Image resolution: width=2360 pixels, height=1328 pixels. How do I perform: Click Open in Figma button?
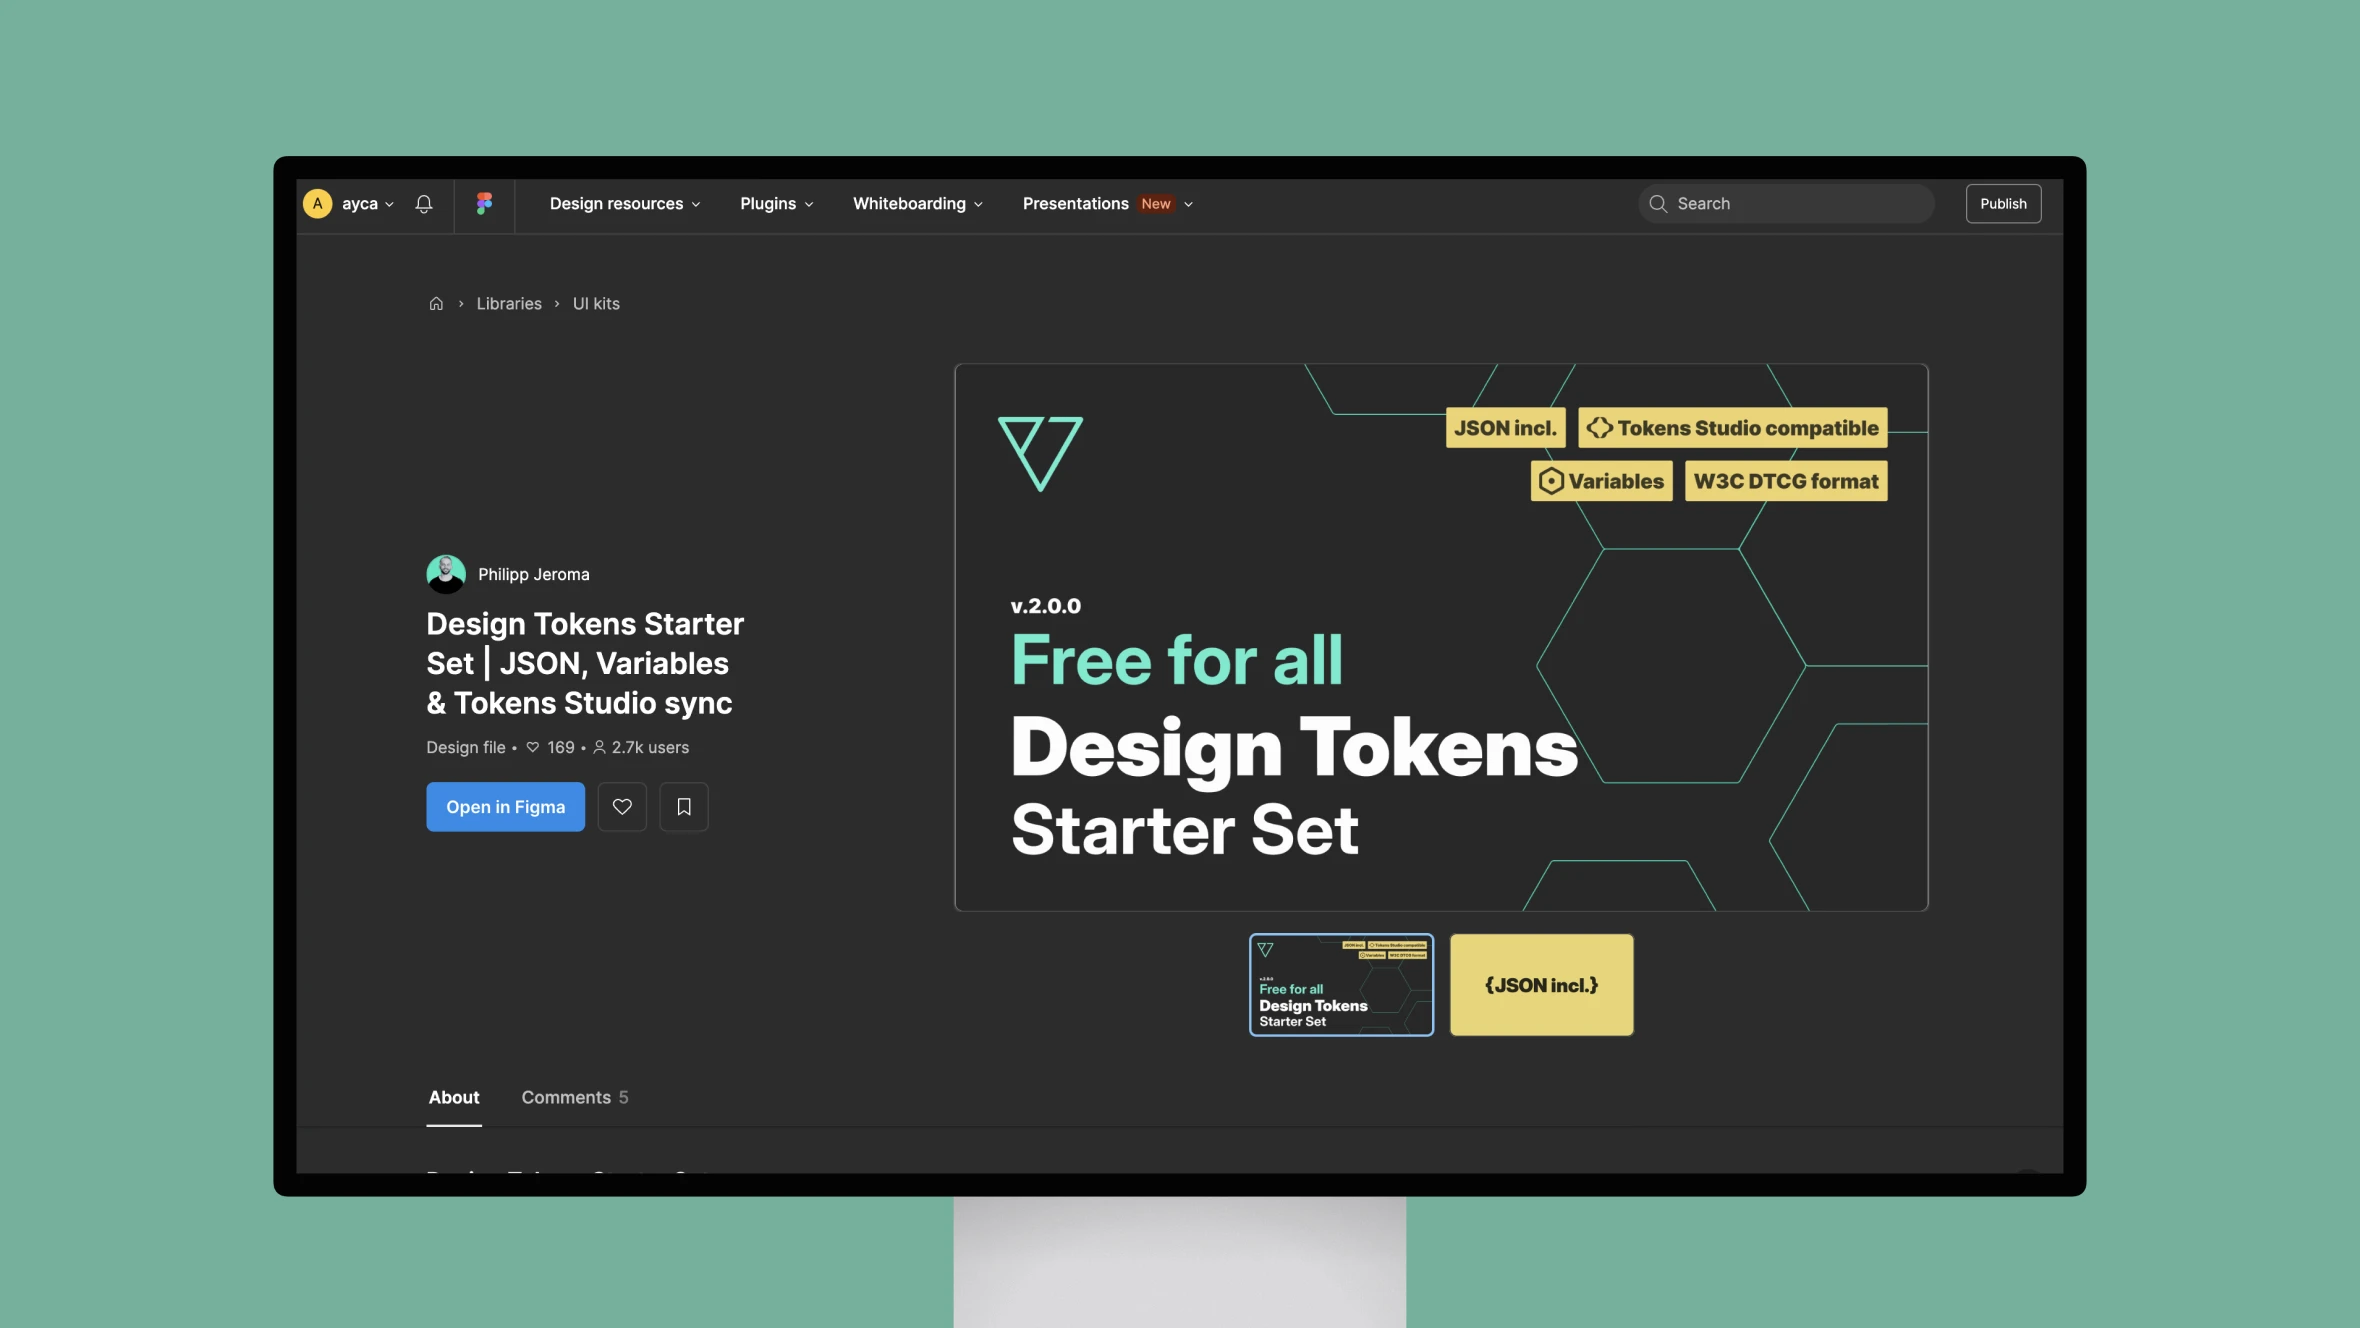(x=506, y=808)
